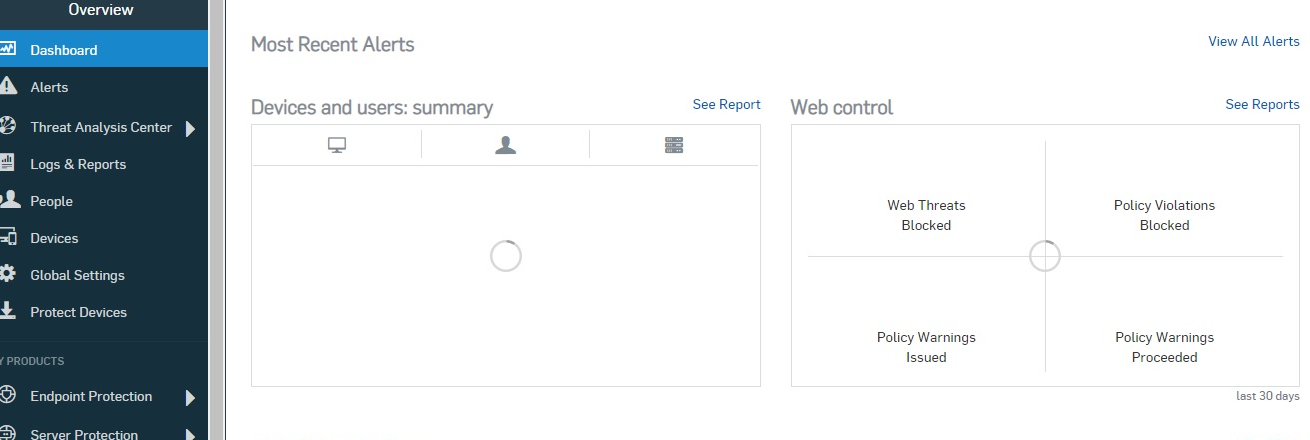
Task: Expand the Threat Analysis Center submenu arrow
Action: [190, 128]
